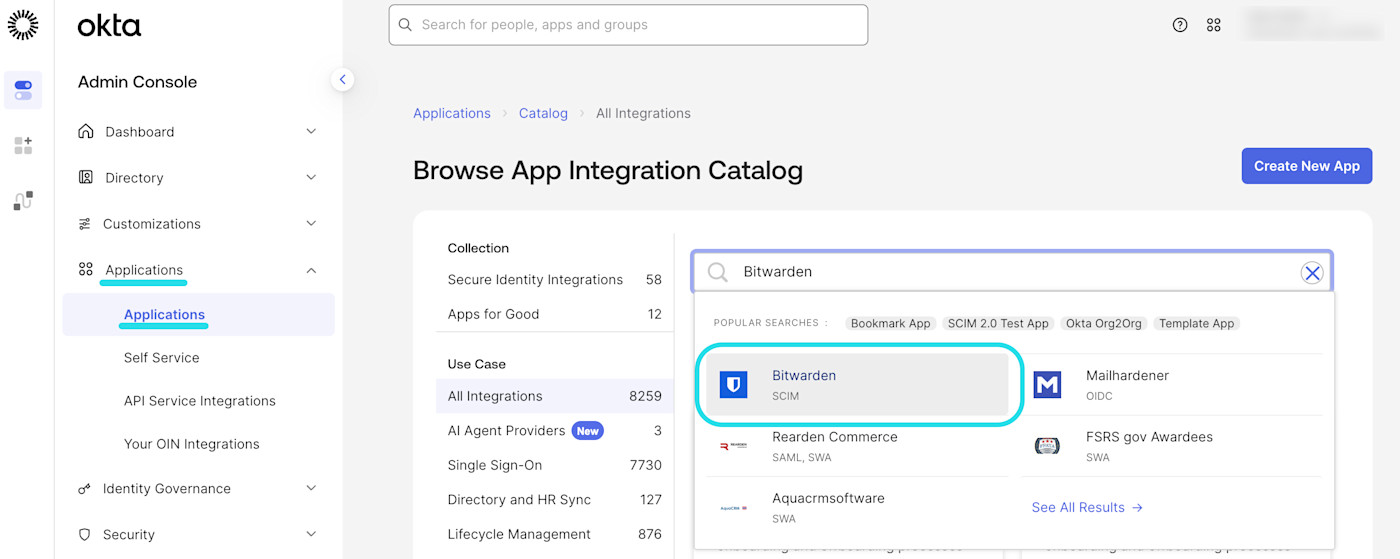Click the Aquacrmsoftware logo

coord(734,508)
